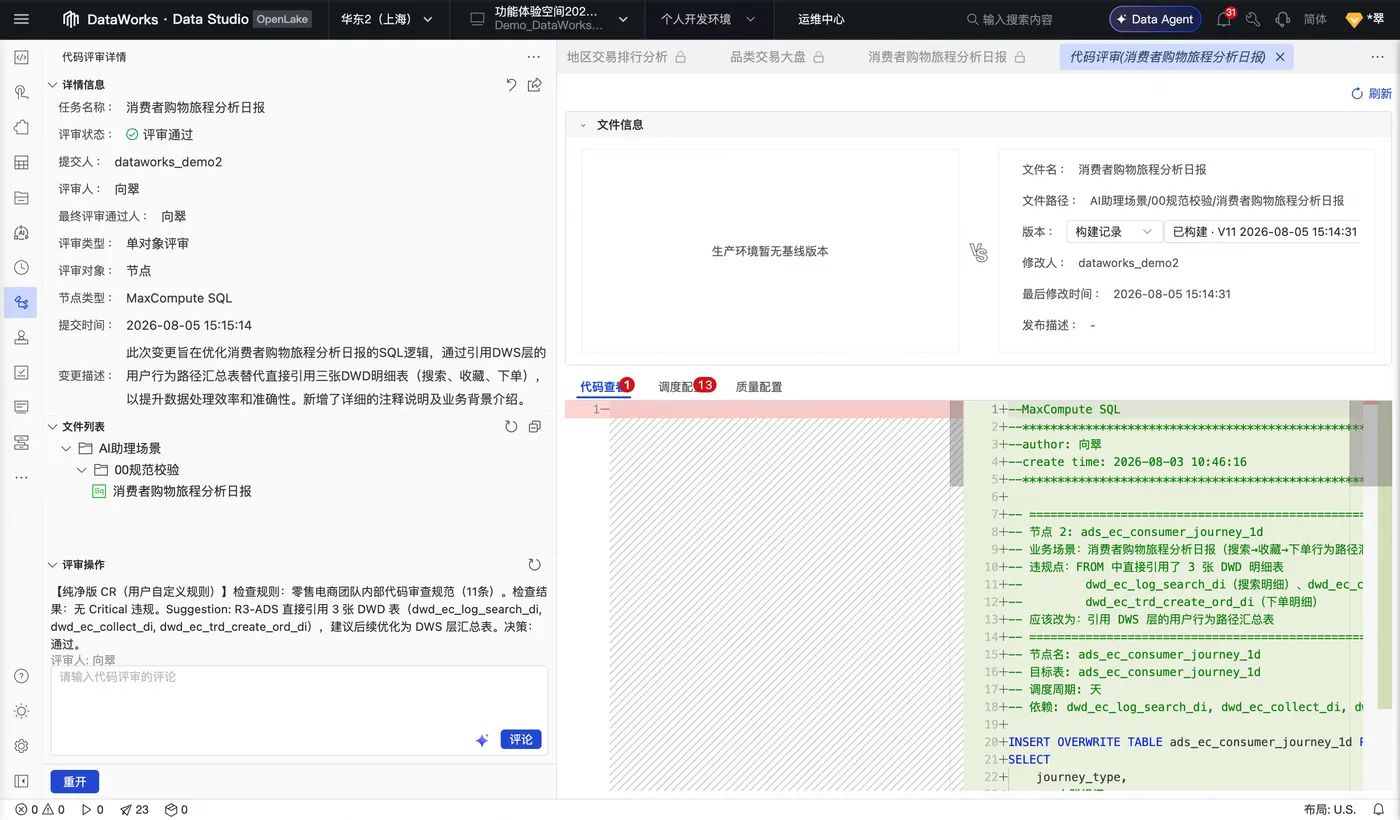Open the clock history sidebar icon
The image size is (1400, 820).
click(x=21, y=267)
